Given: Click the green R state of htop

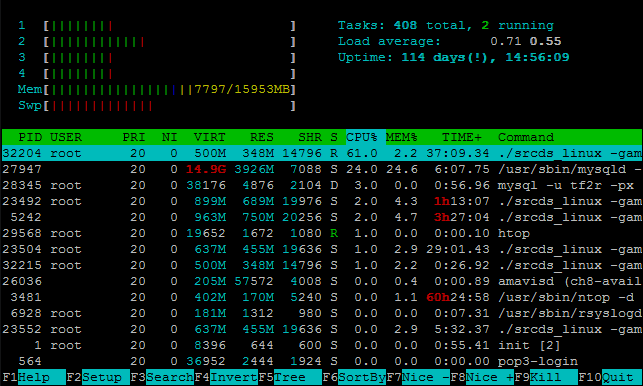Looking at the screenshot, I should (x=334, y=233).
